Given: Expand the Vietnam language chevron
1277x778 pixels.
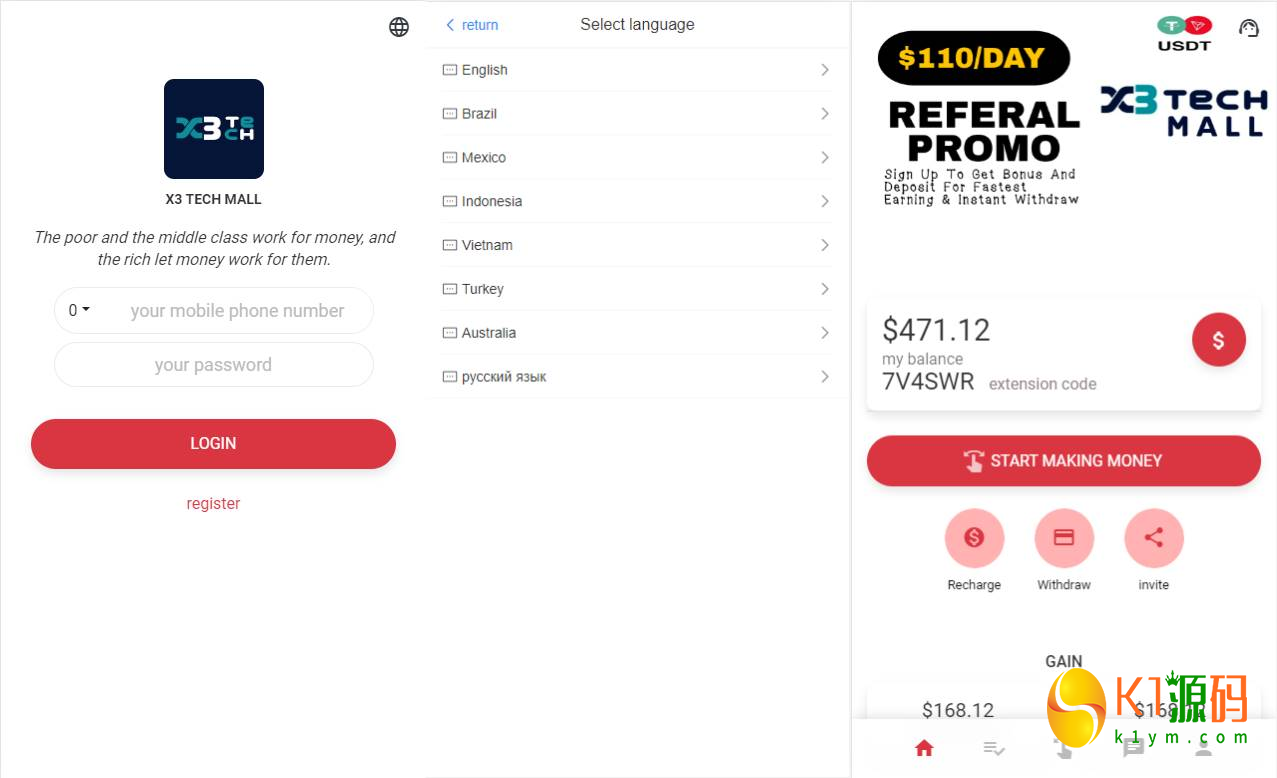Looking at the screenshot, I should (x=825, y=245).
